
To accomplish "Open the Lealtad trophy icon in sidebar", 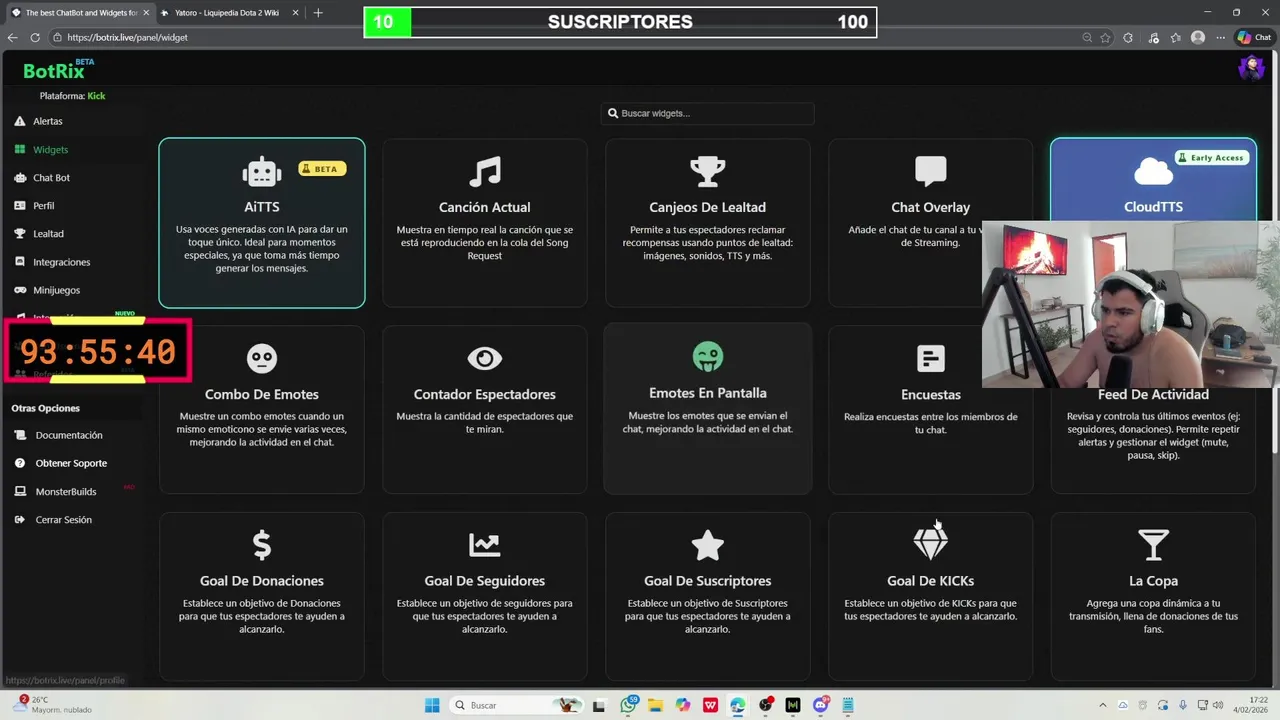I will (x=20, y=233).
